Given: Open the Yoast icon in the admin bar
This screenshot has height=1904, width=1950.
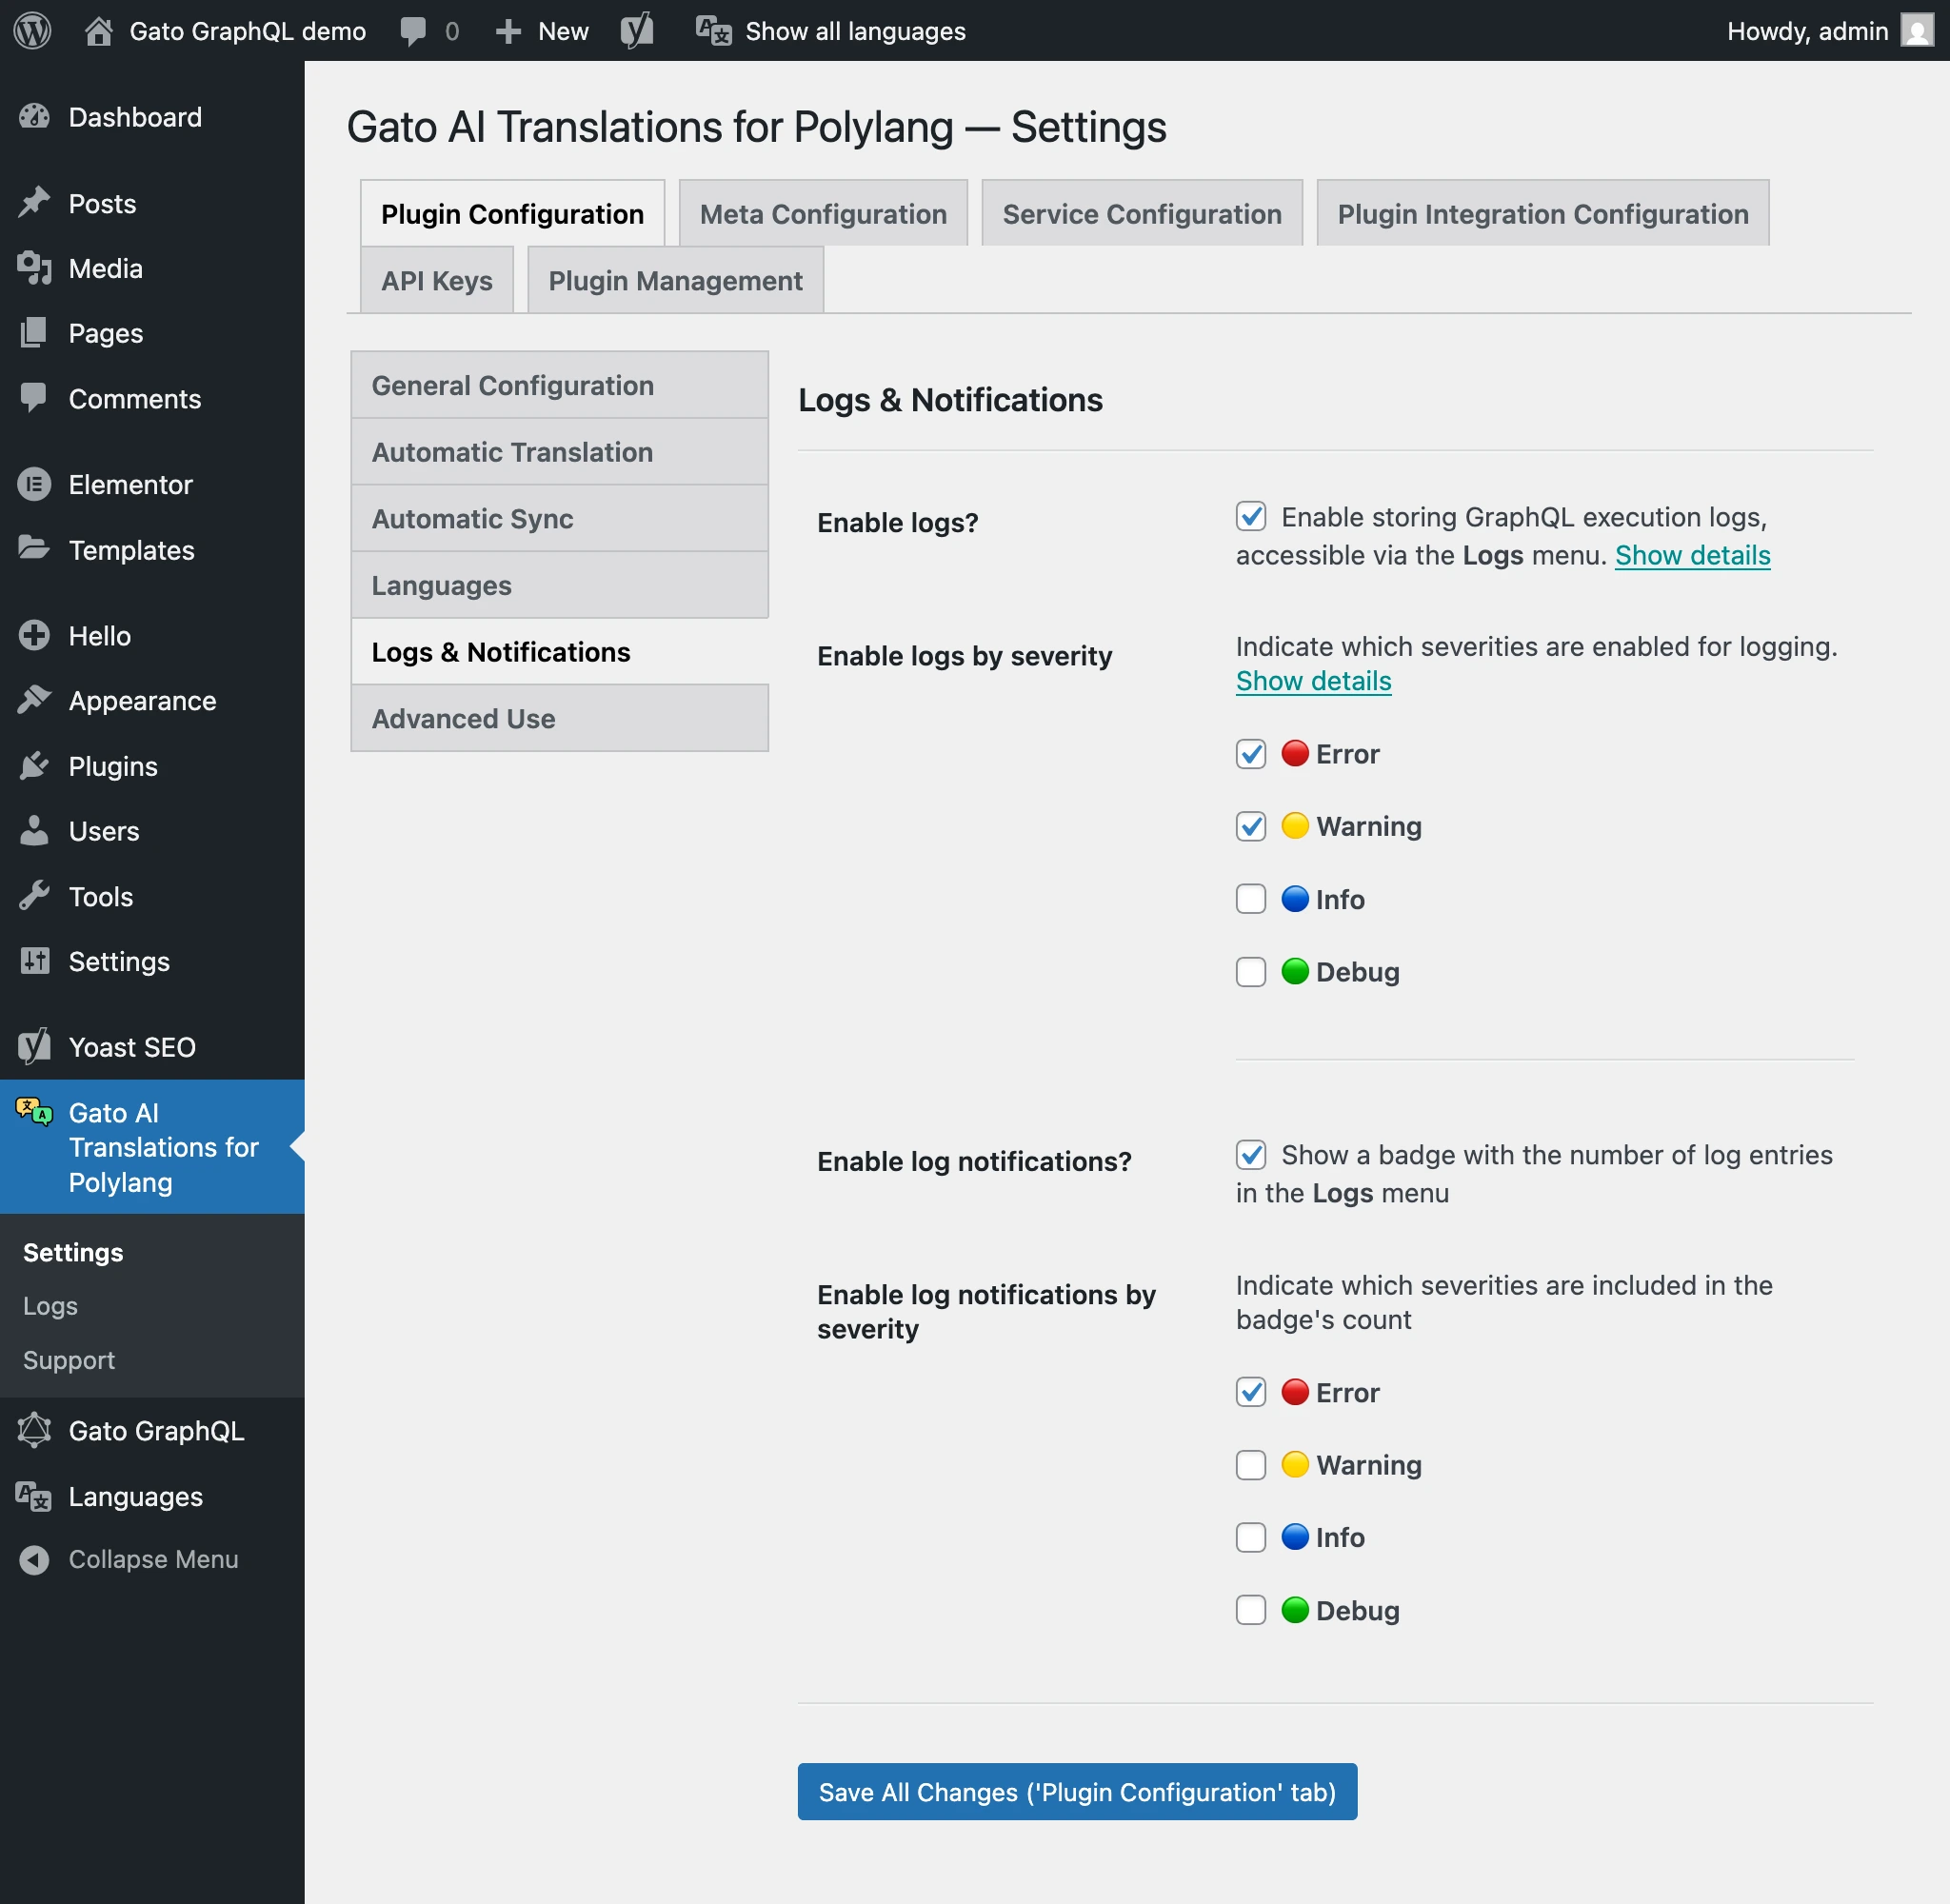Looking at the screenshot, I should point(637,31).
